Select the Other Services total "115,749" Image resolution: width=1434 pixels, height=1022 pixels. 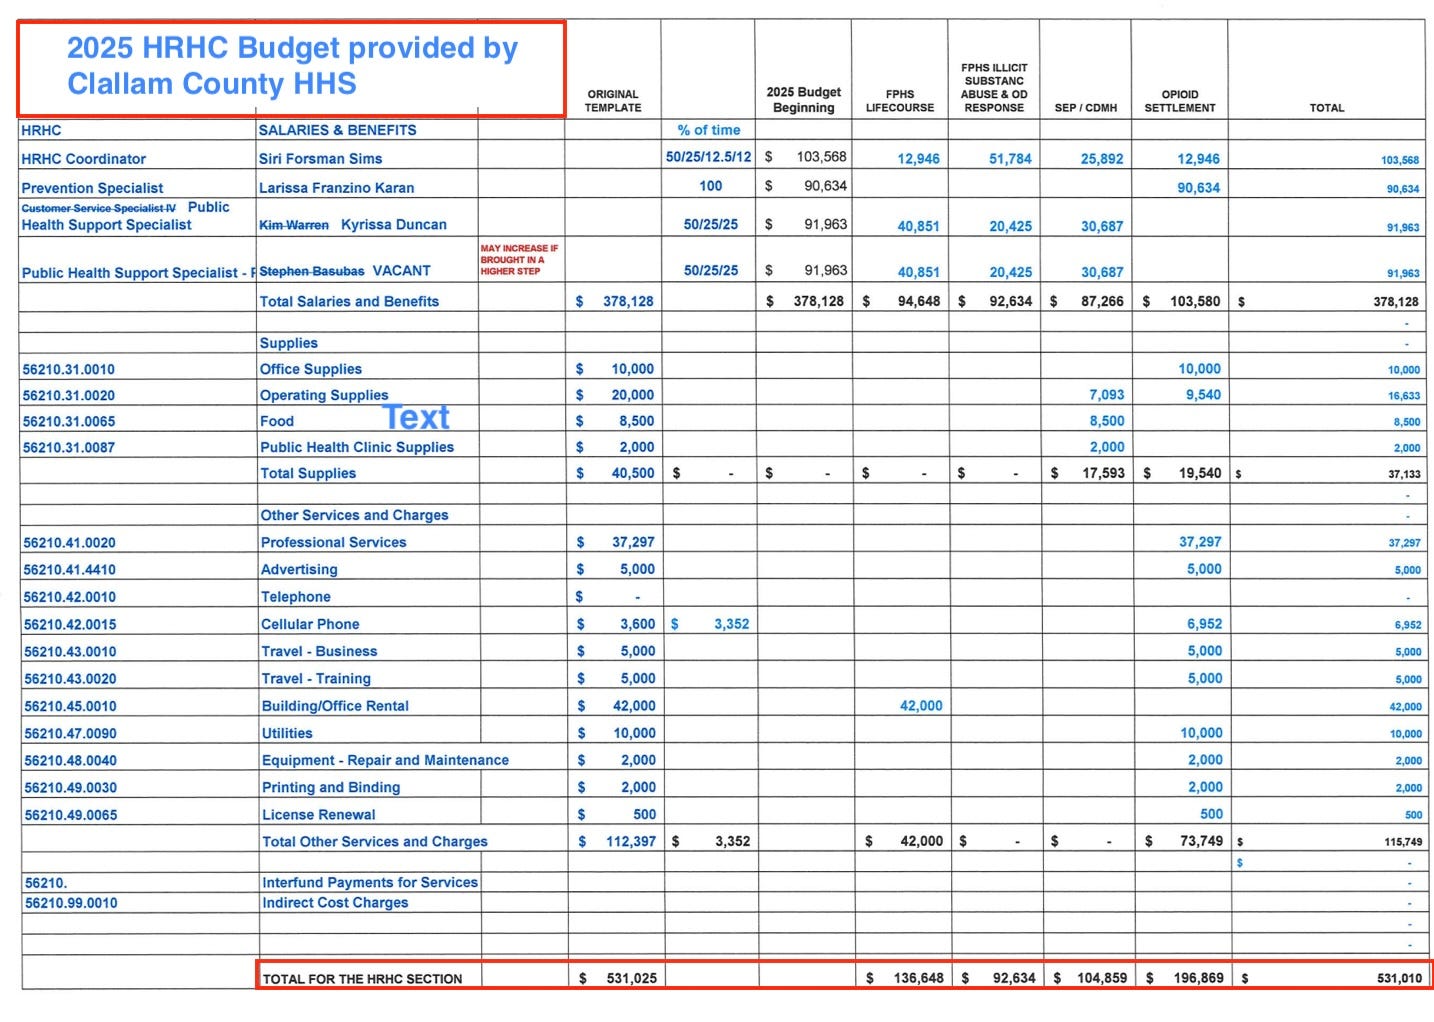1403,842
